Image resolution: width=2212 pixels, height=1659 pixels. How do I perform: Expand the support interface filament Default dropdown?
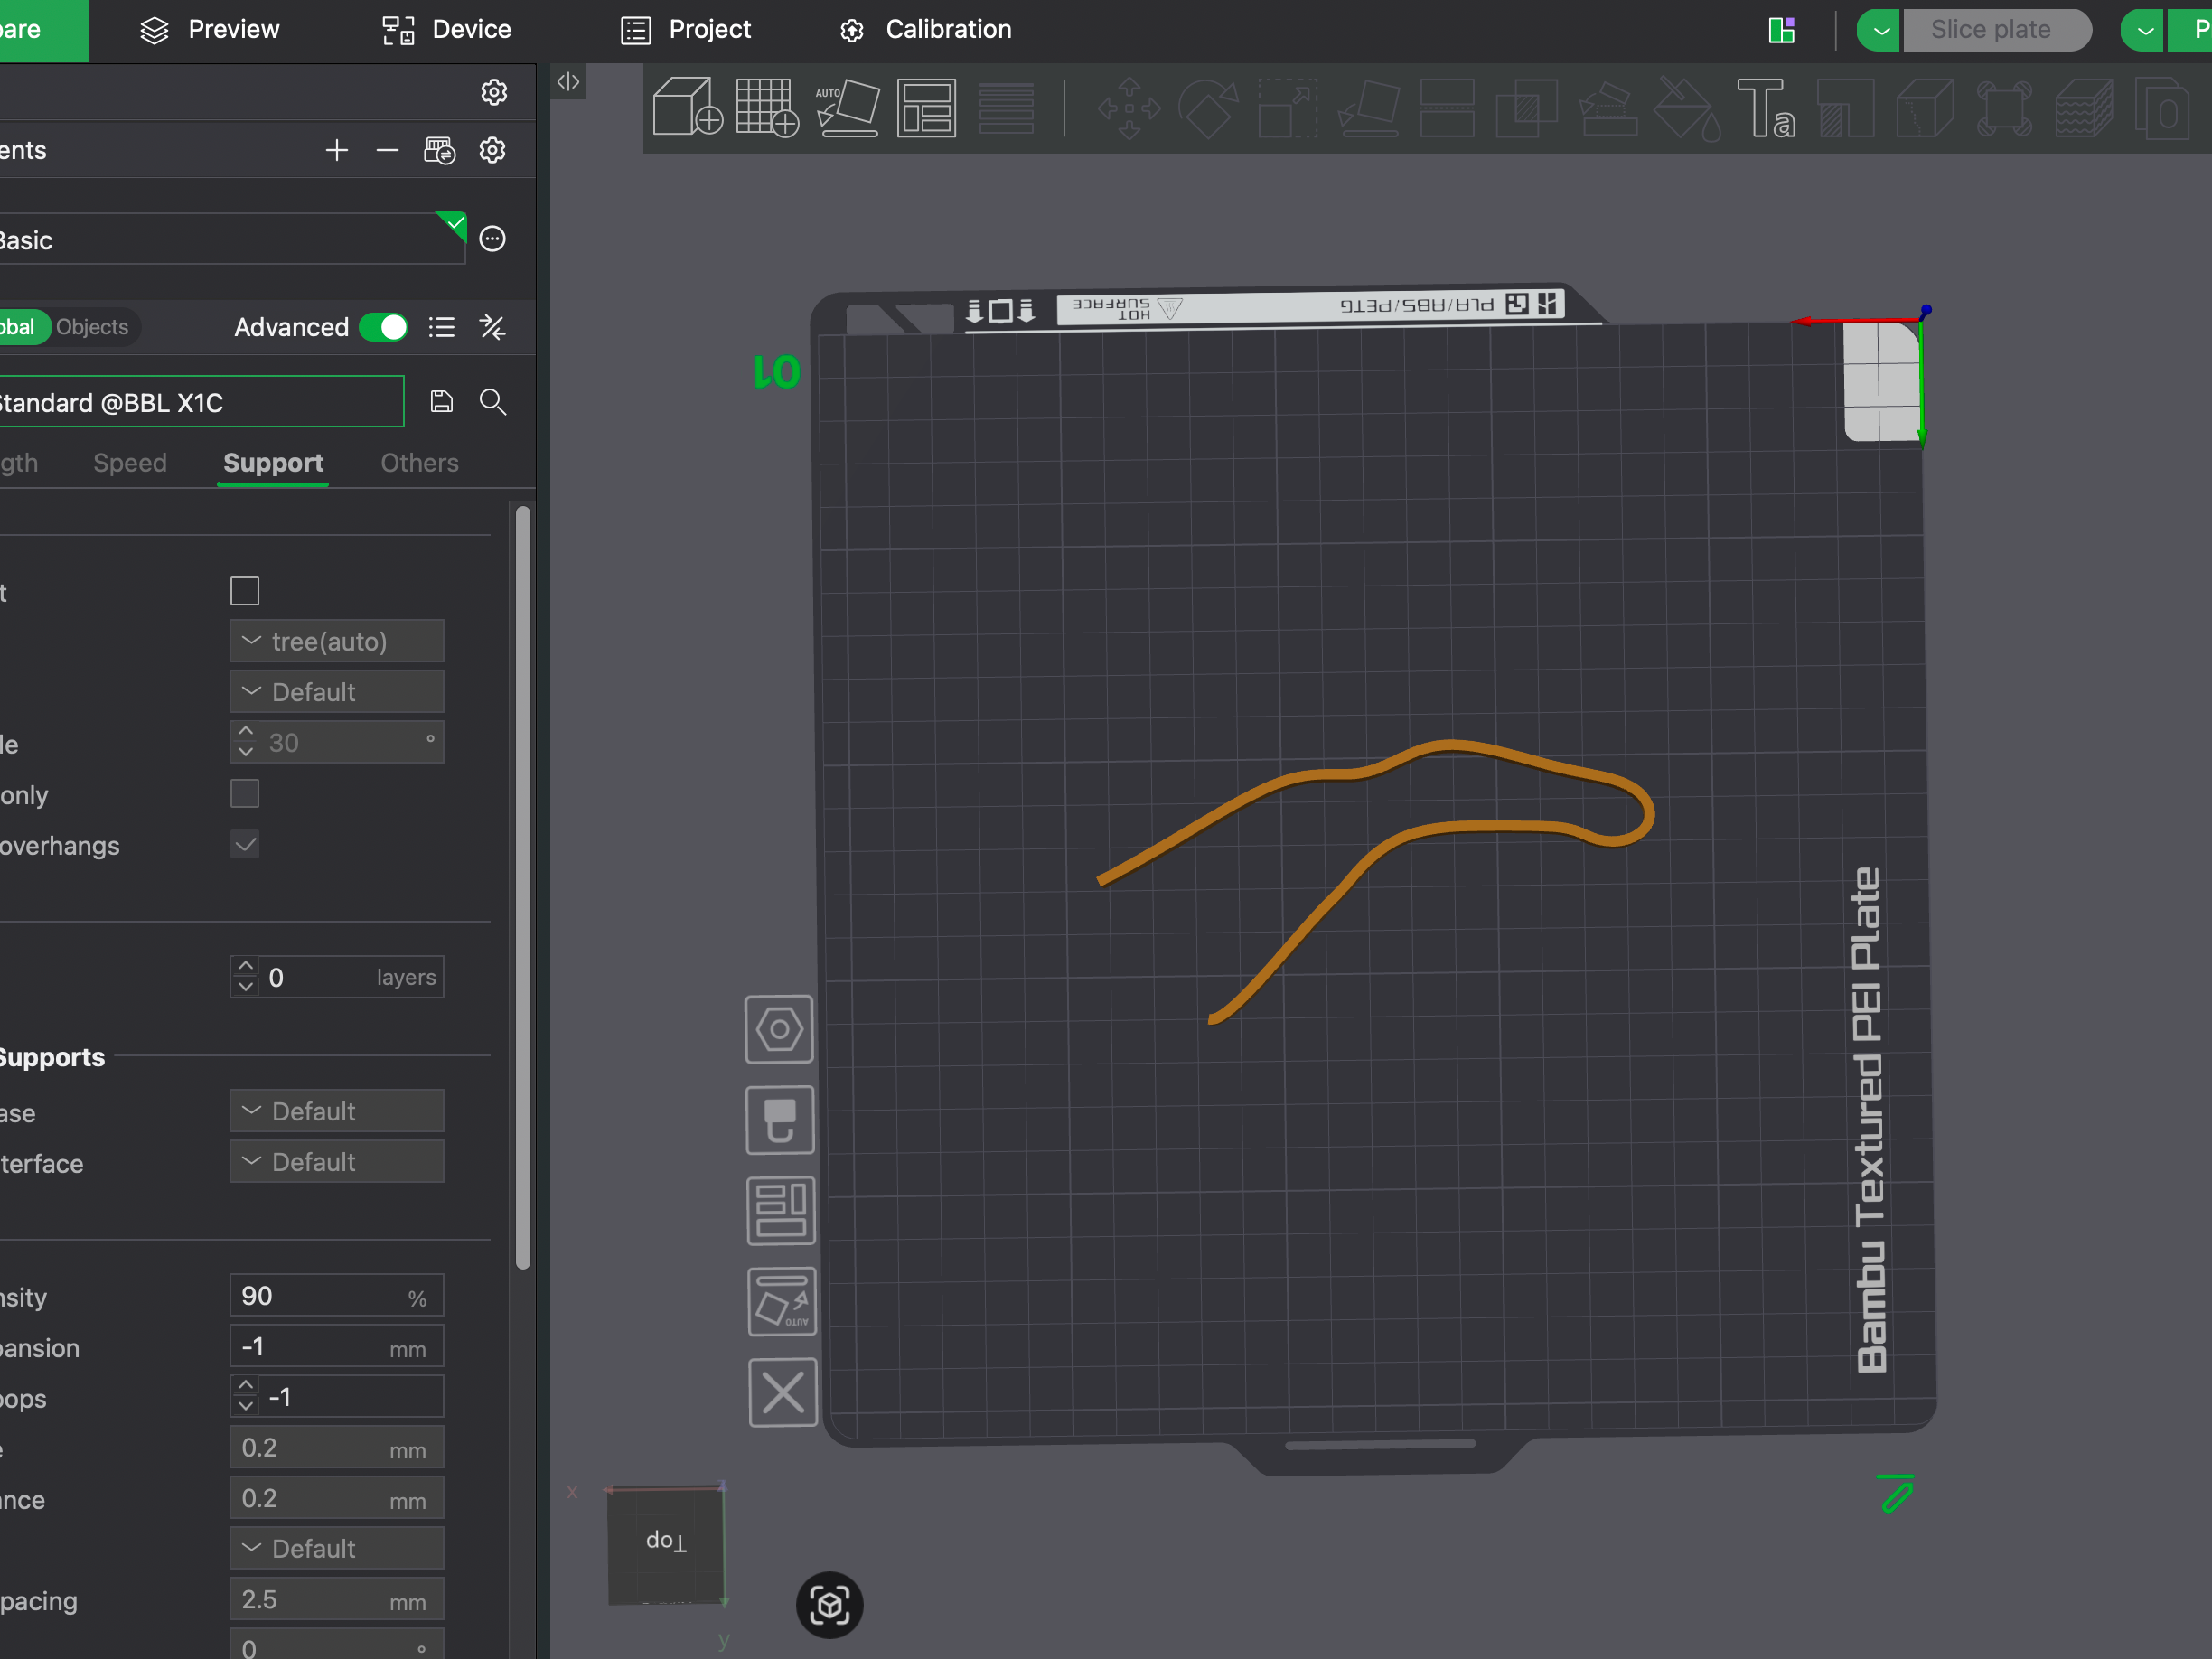pos(337,1162)
